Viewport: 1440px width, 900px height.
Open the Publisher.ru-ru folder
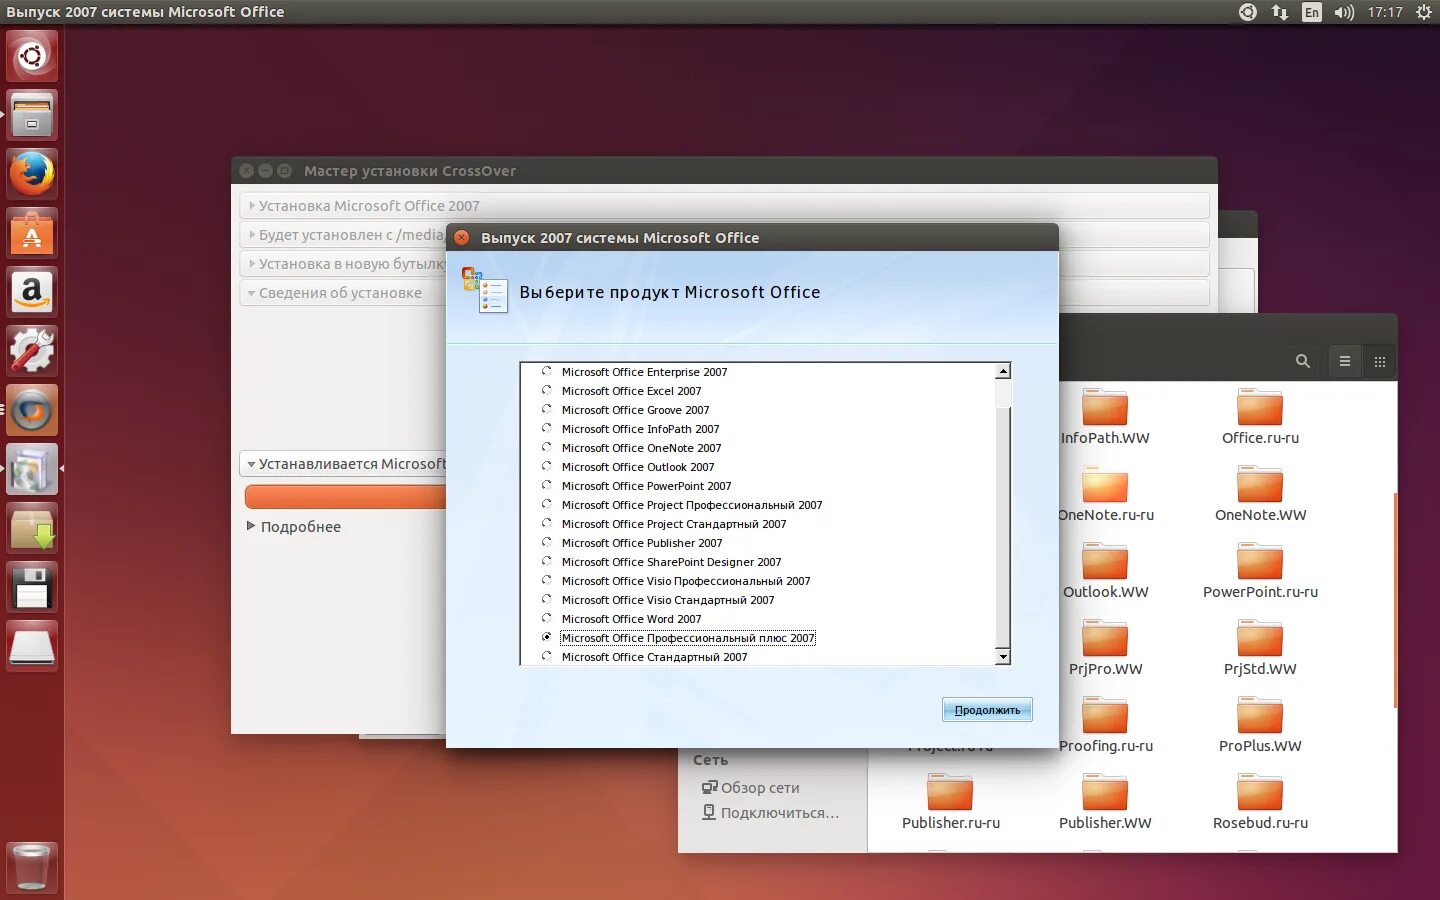[950, 802]
